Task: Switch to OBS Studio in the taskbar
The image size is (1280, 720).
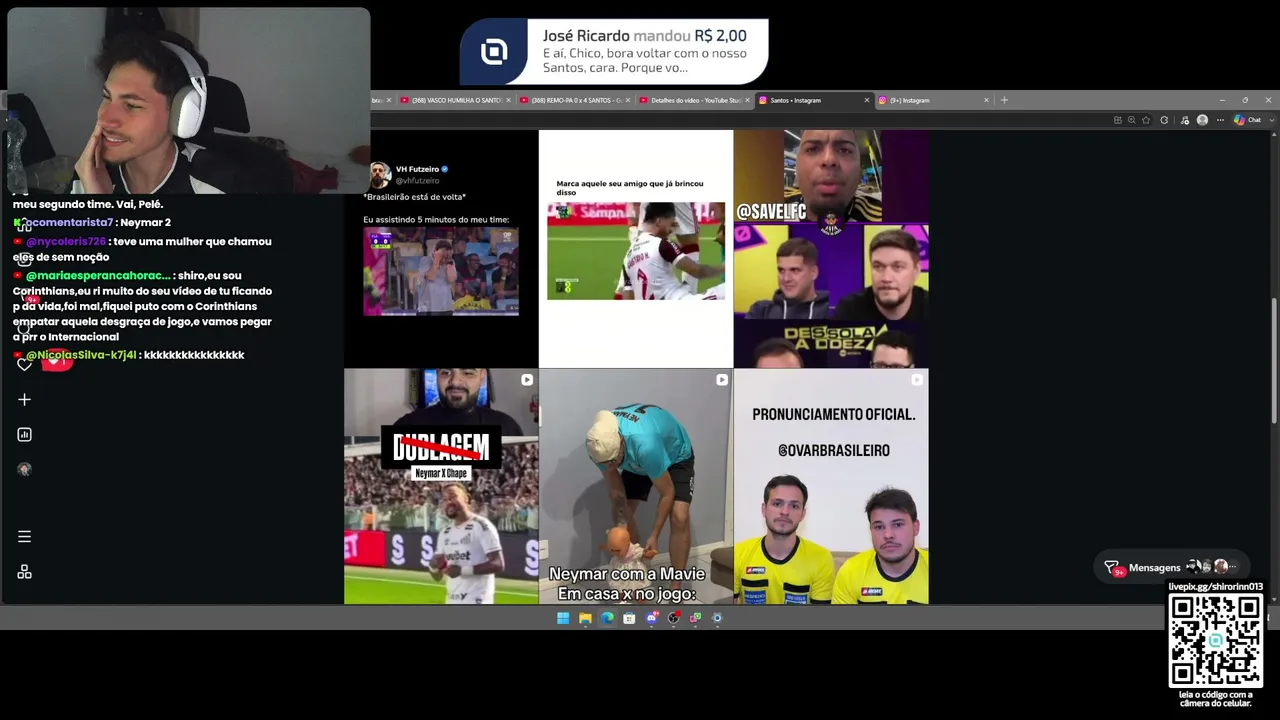Action: (x=673, y=618)
